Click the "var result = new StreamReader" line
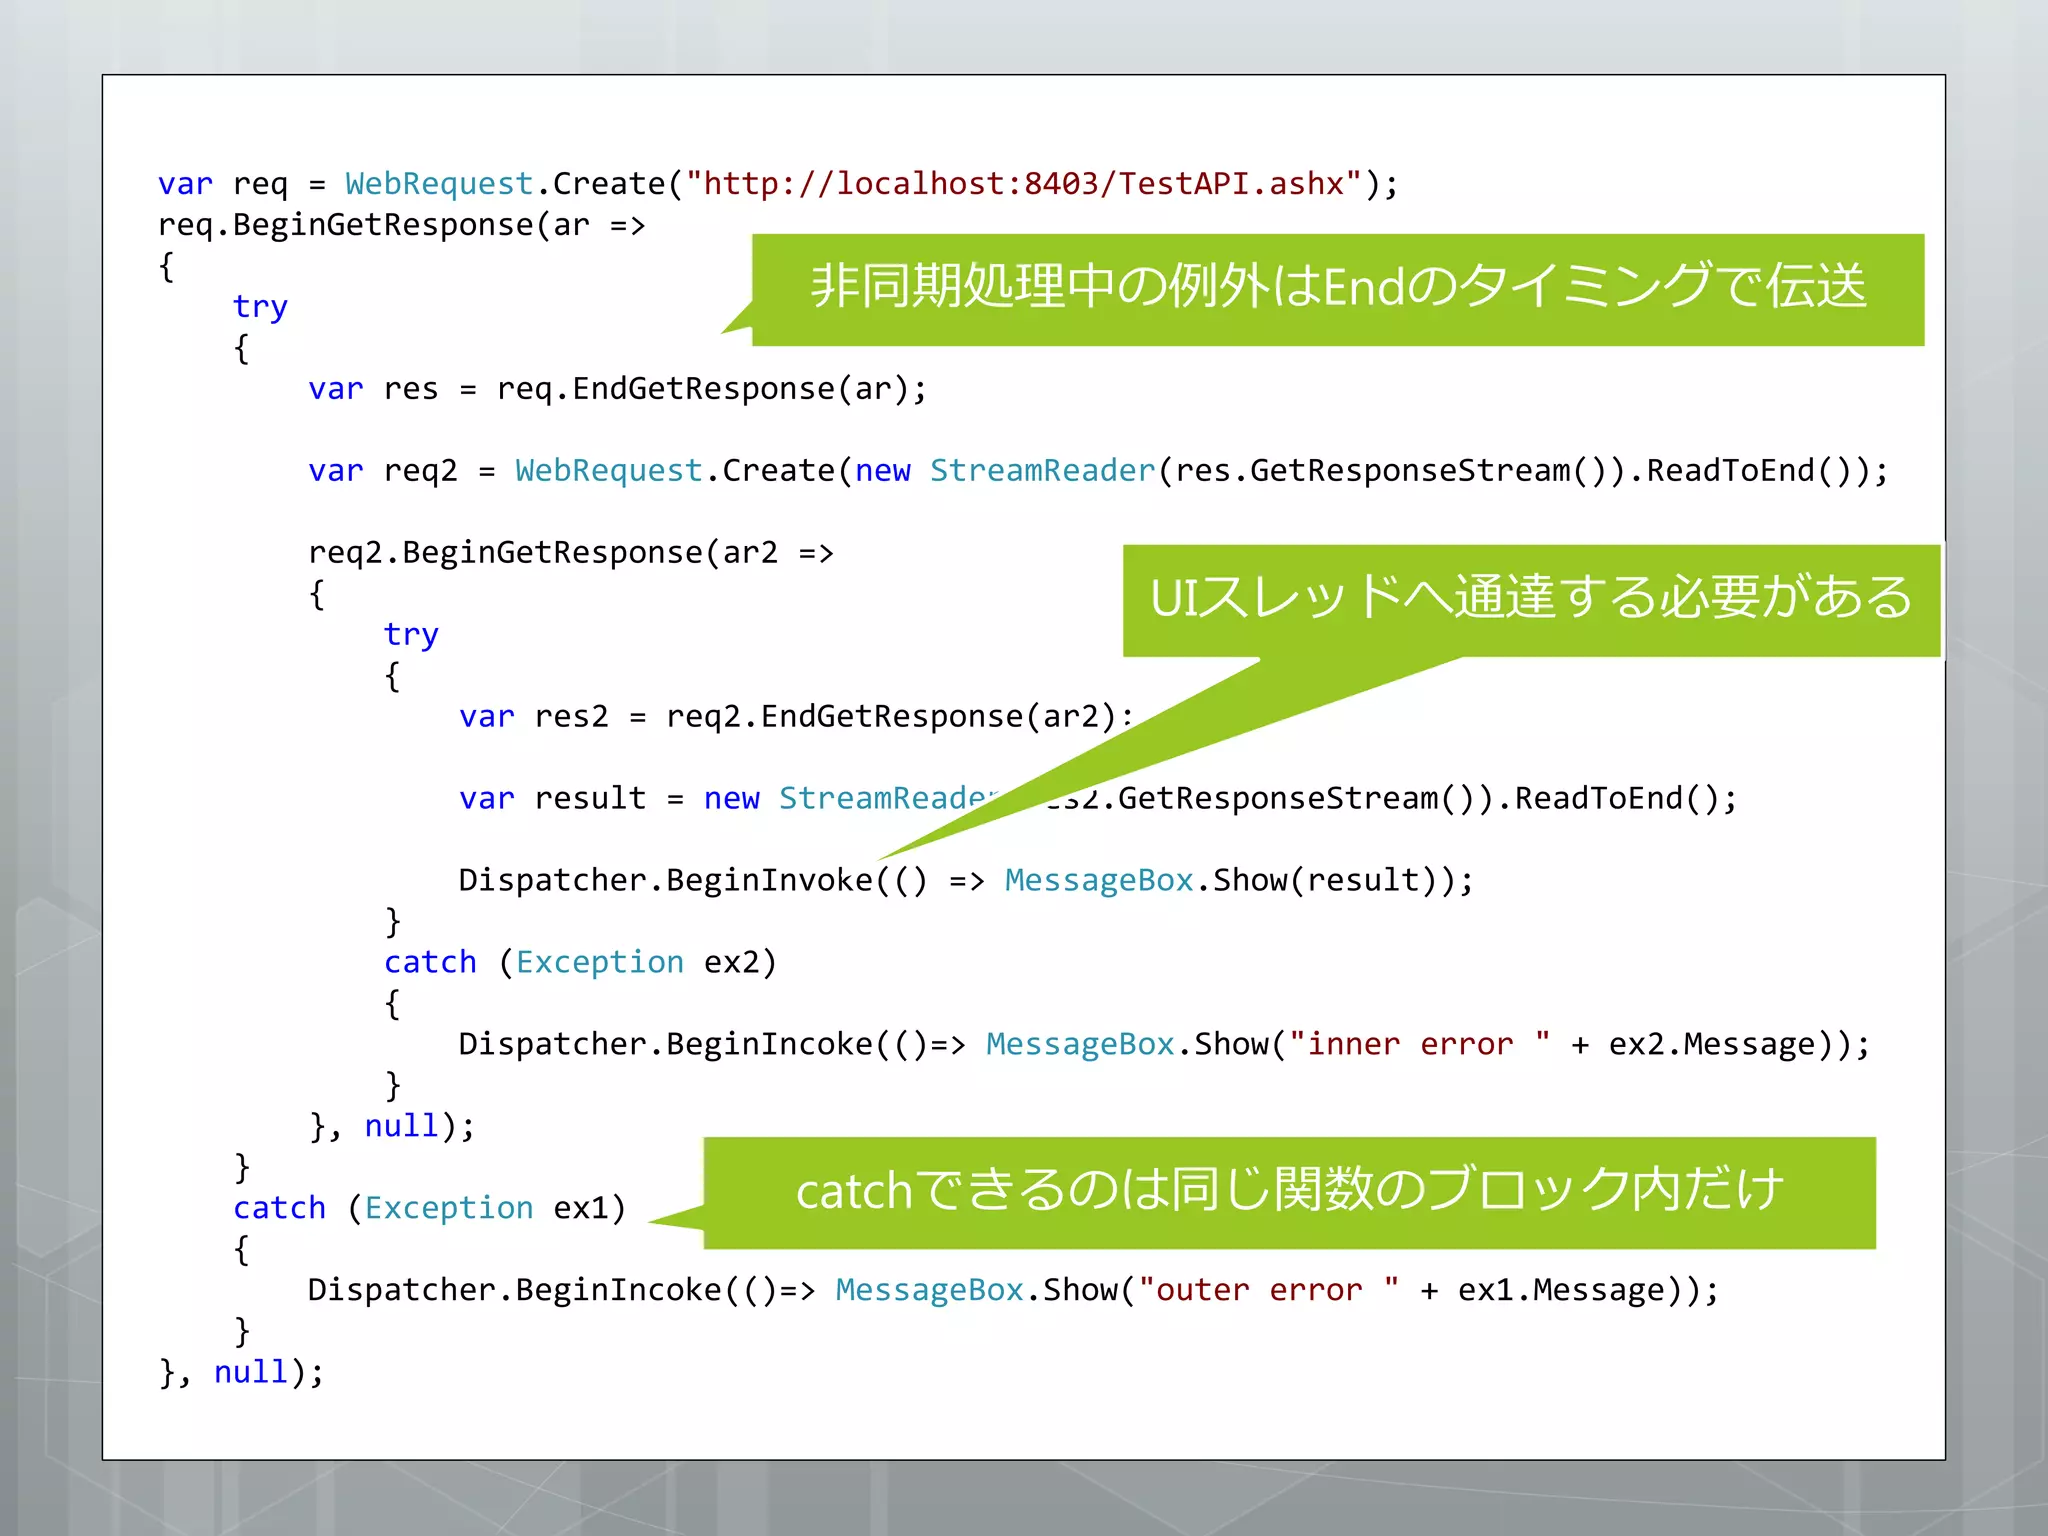The image size is (2048, 1536). click(1098, 799)
